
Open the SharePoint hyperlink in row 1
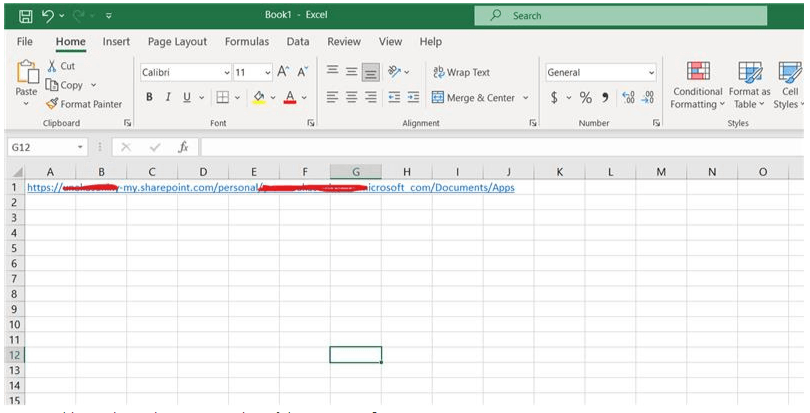click(x=271, y=187)
